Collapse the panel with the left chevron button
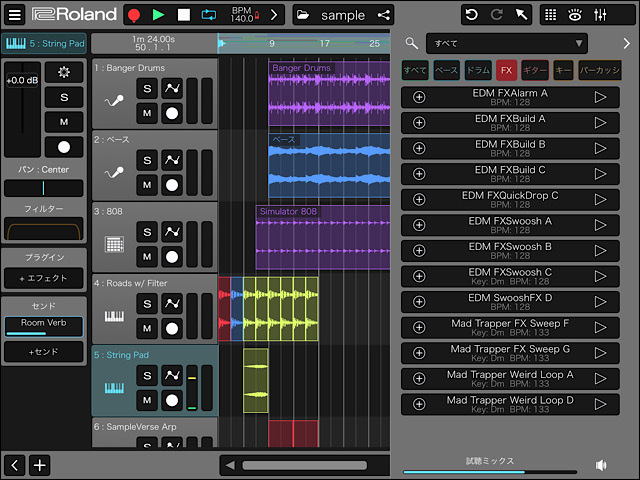This screenshot has height=480, width=640. (x=15, y=465)
